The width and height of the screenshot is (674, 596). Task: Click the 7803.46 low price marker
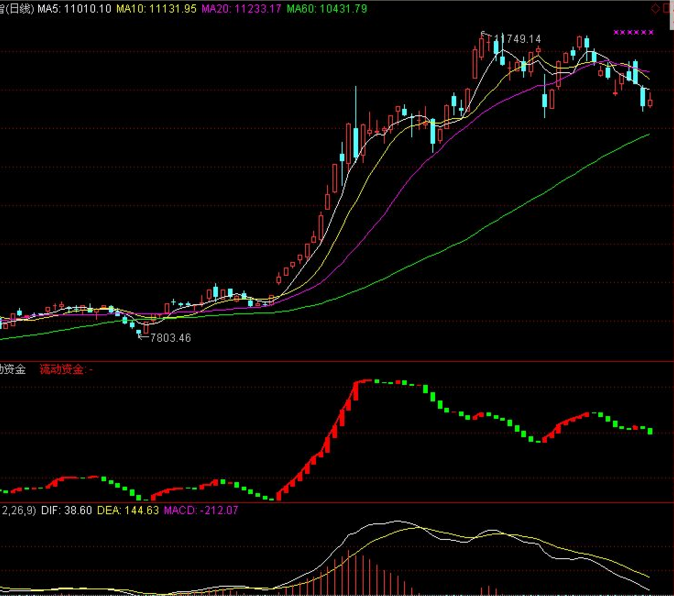point(170,338)
